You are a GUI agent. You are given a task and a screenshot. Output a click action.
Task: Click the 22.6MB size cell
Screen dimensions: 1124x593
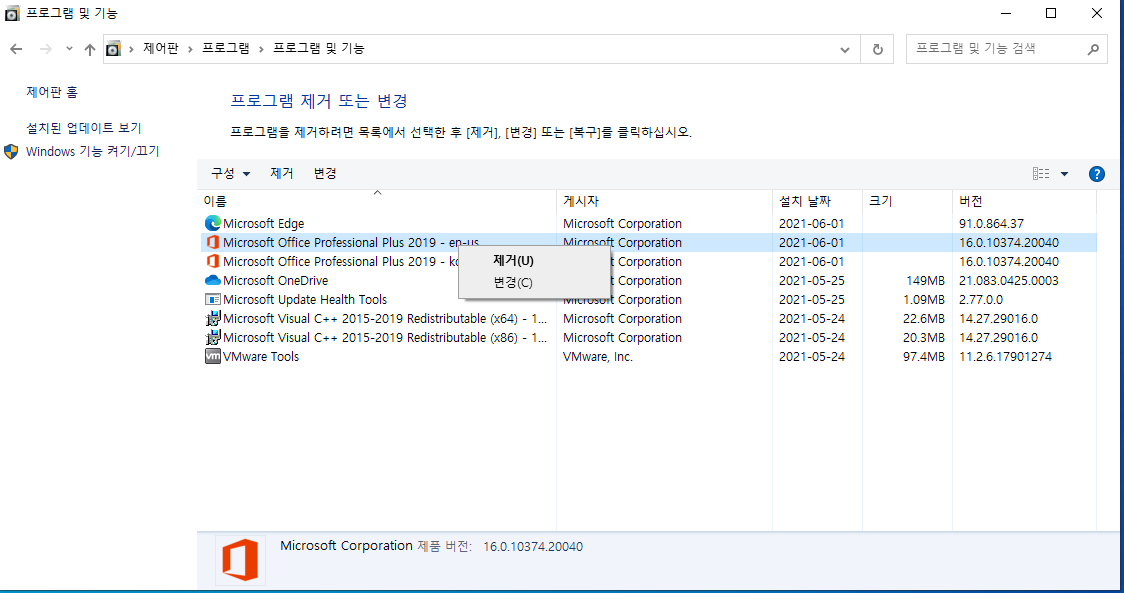tap(924, 318)
